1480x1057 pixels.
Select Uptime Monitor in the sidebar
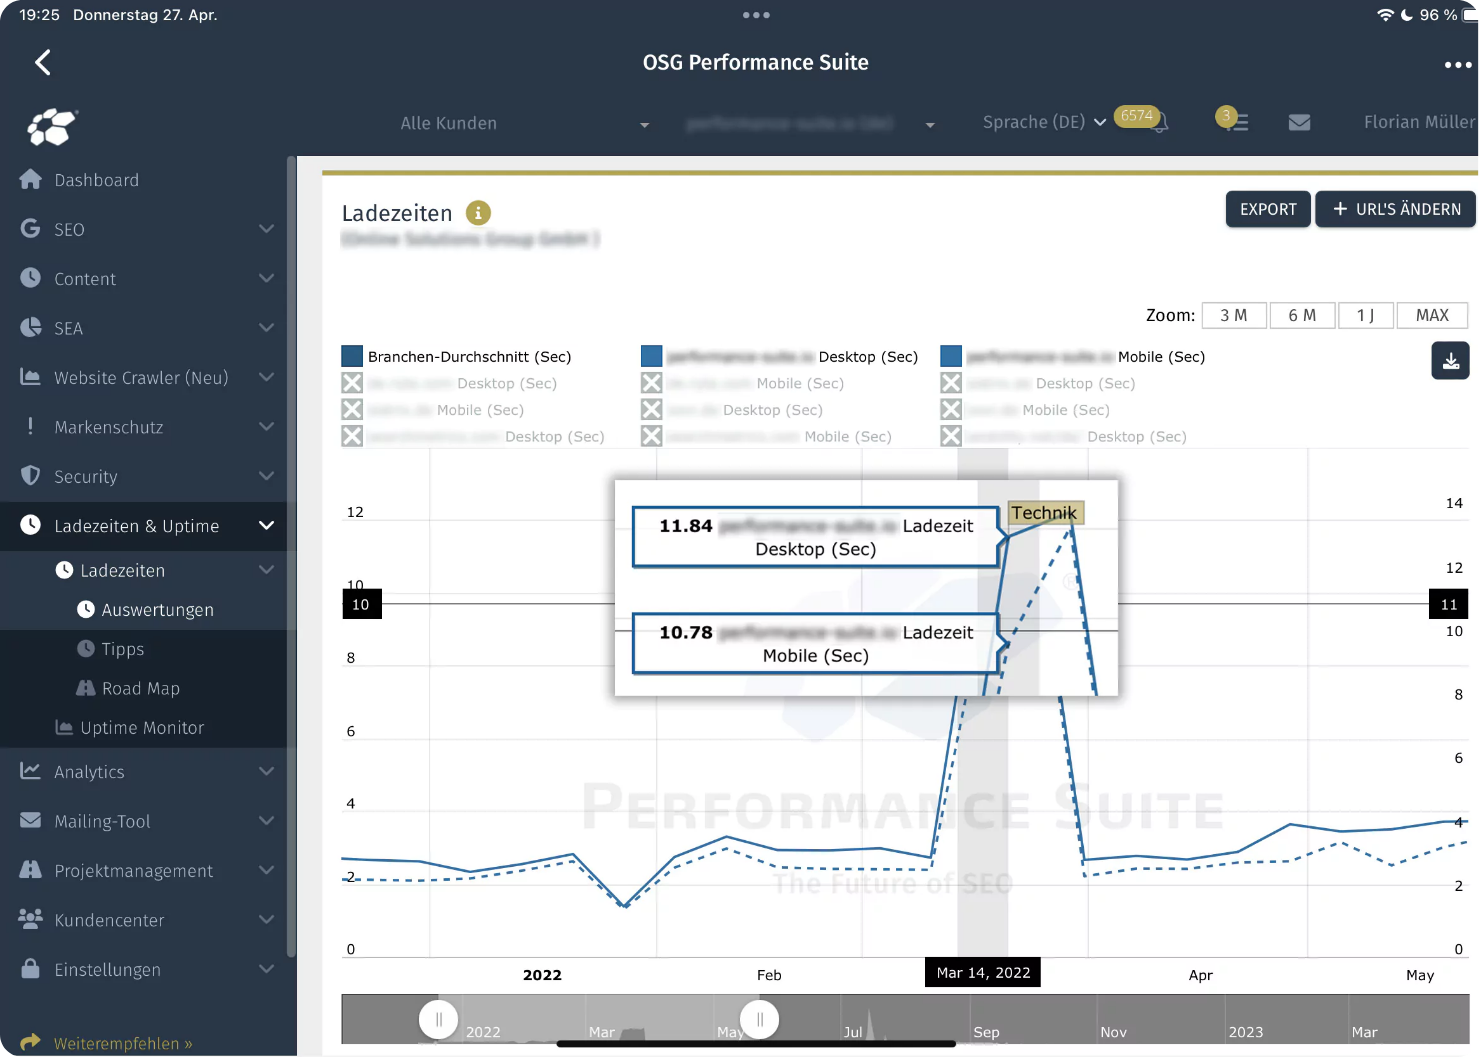pos(142,728)
